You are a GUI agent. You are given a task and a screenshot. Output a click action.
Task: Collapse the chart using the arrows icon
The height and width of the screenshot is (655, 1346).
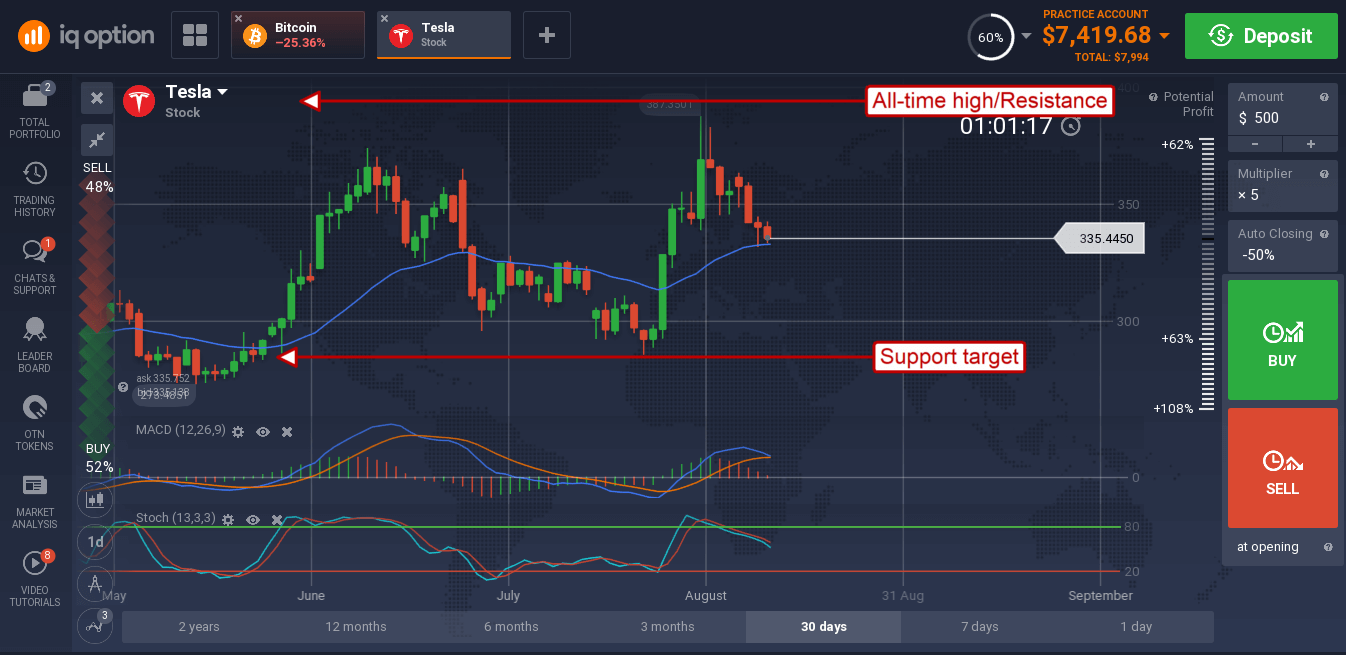point(97,140)
